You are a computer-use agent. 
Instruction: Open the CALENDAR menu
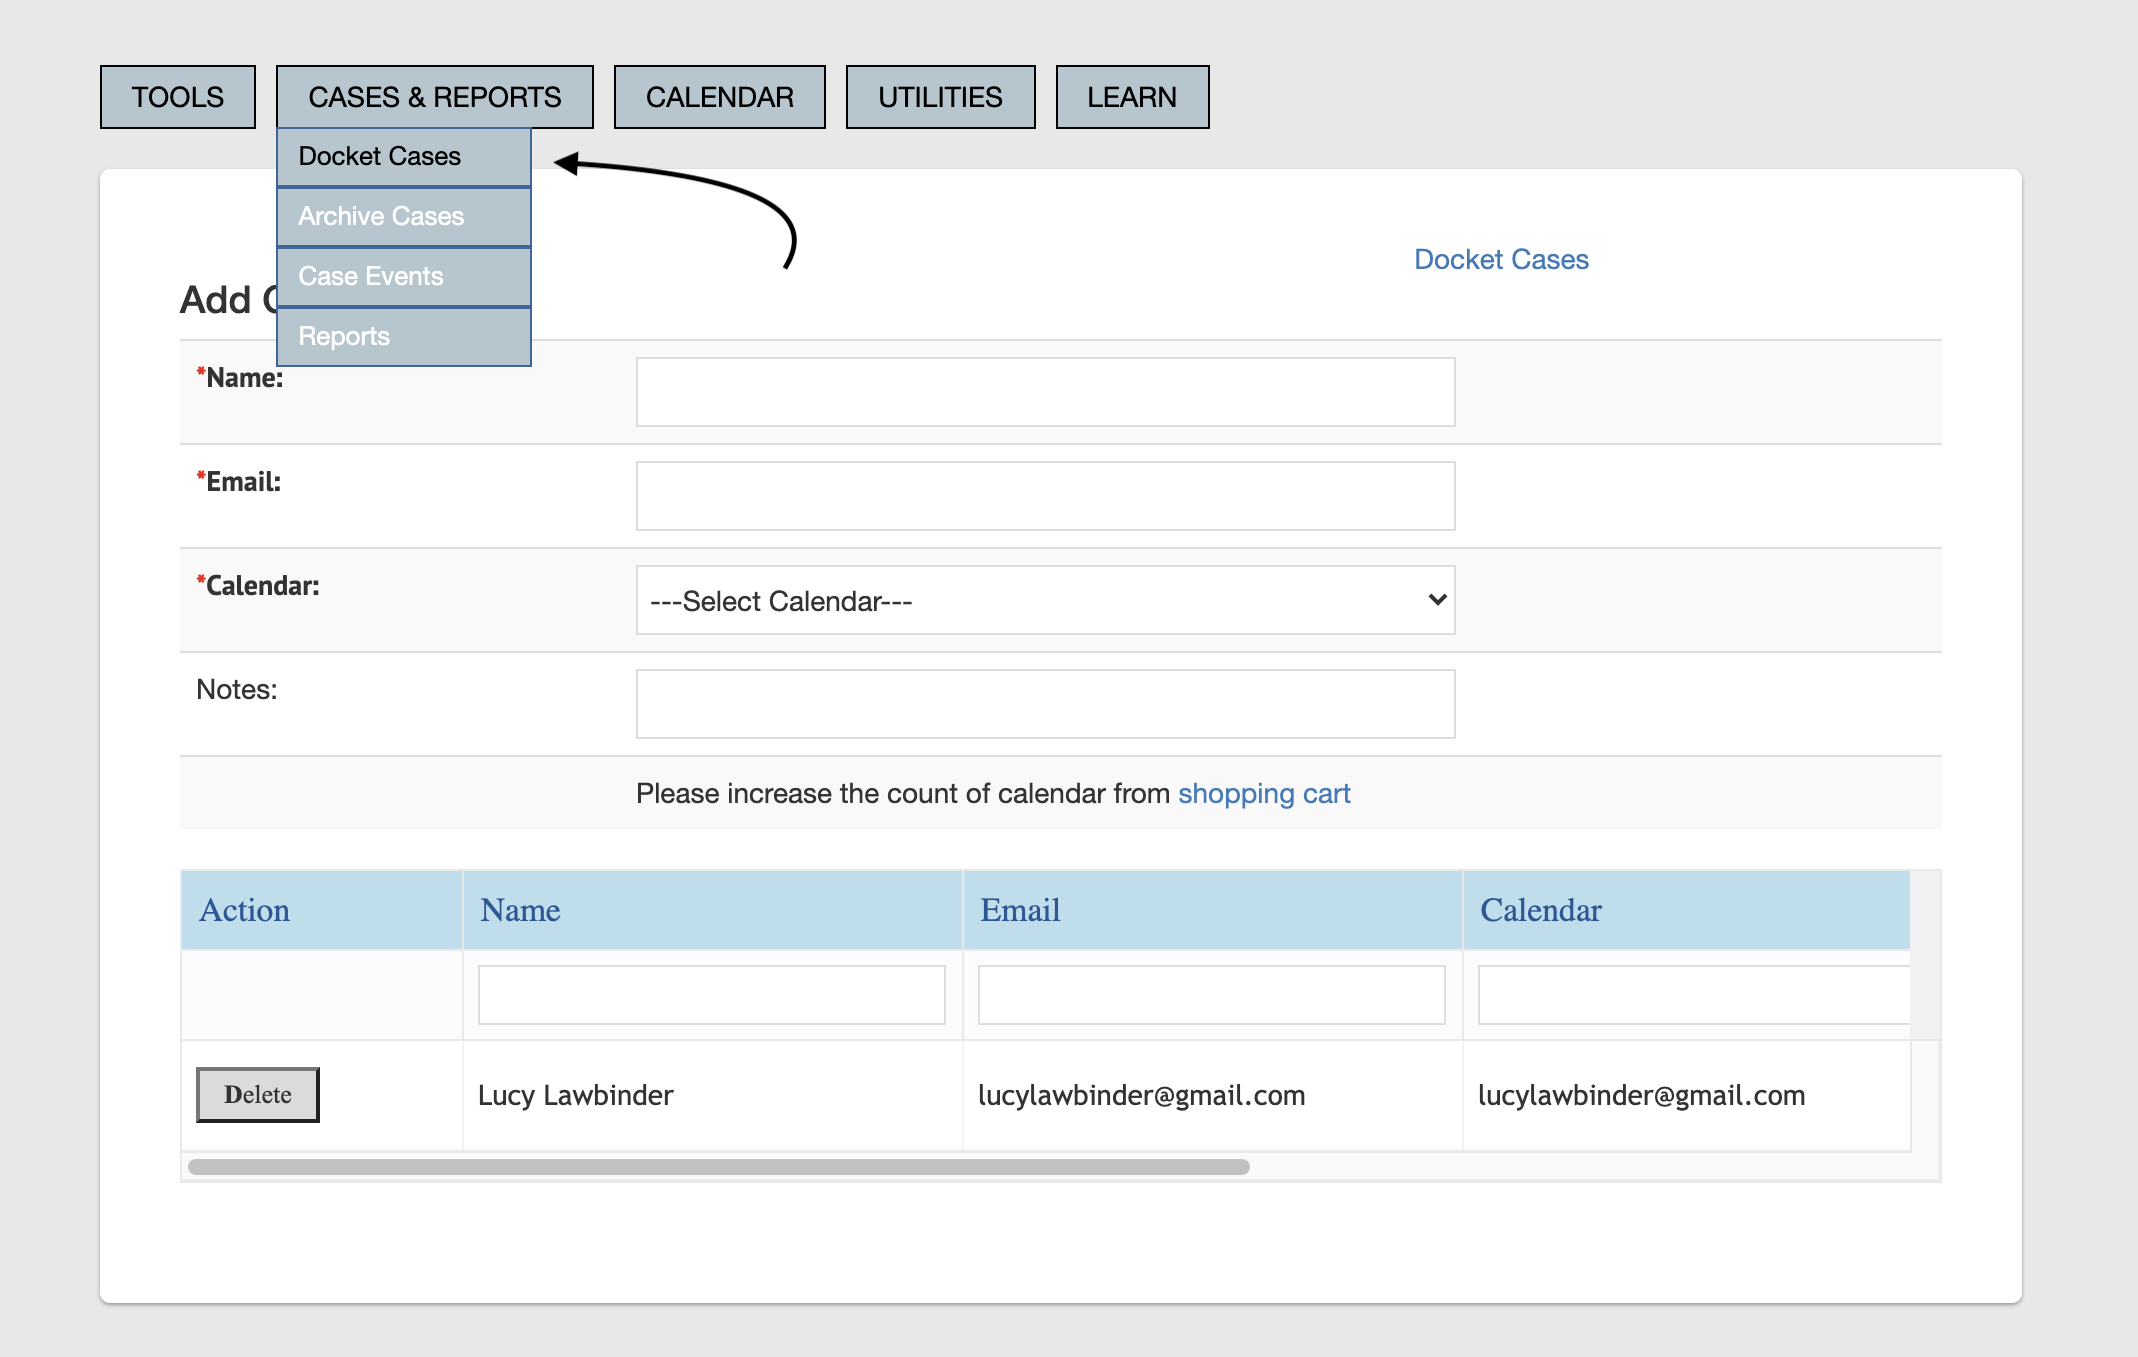[x=718, y=96]
